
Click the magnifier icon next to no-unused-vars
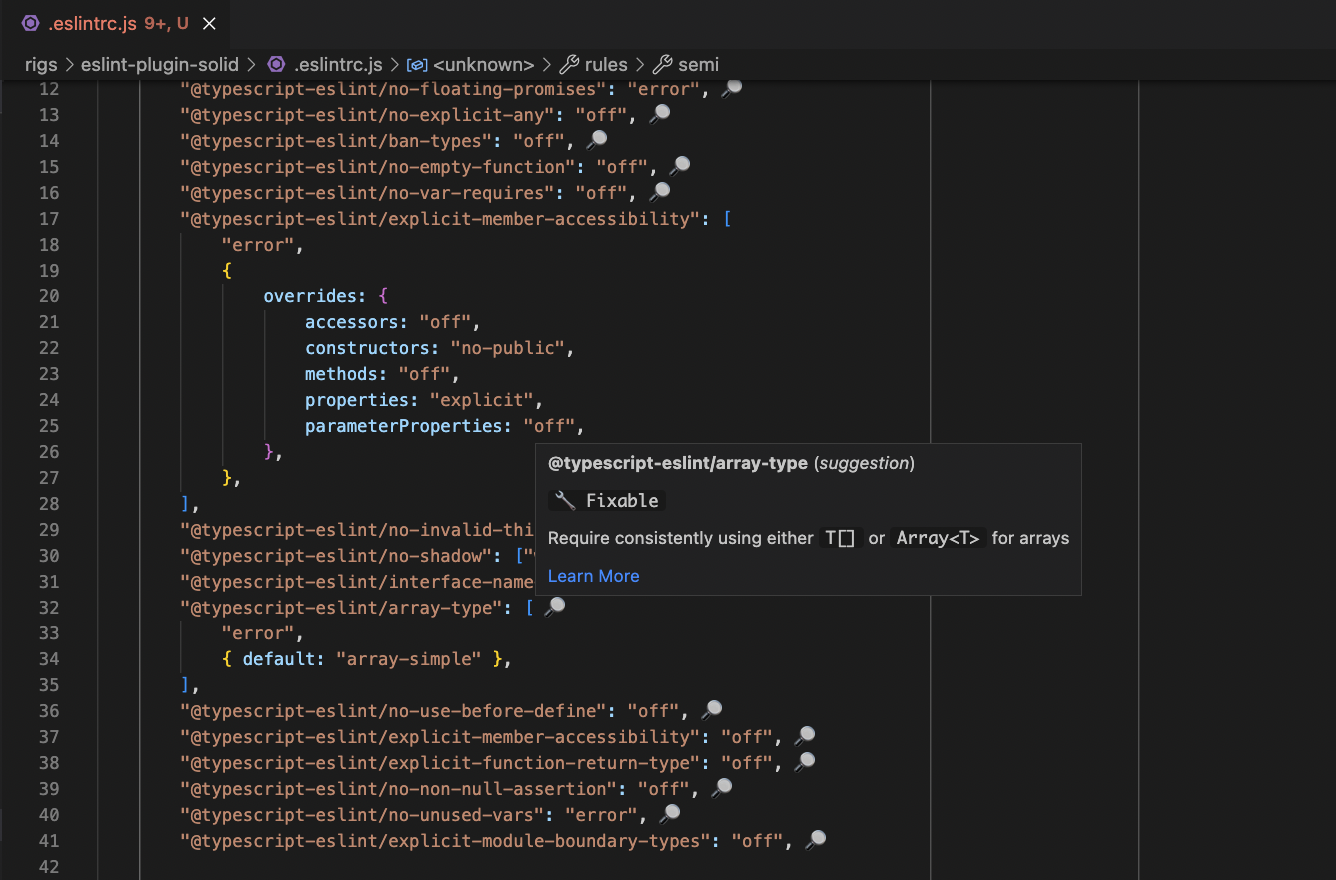coord(669,813)
